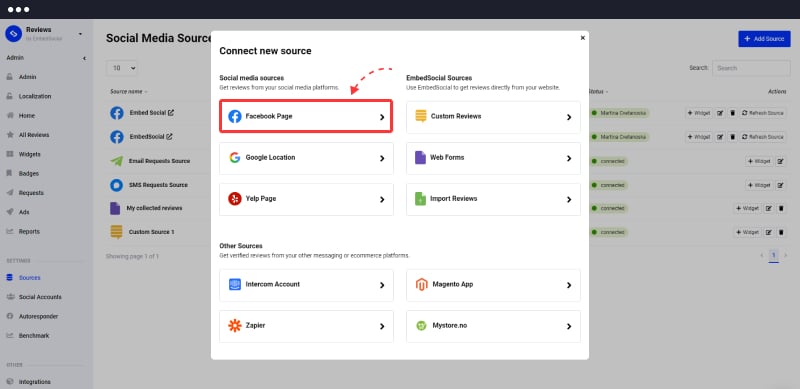Screen dimensions: 800x389
Task: Open external link icon beside EmbedSocial row
Action: click(169, 137)
